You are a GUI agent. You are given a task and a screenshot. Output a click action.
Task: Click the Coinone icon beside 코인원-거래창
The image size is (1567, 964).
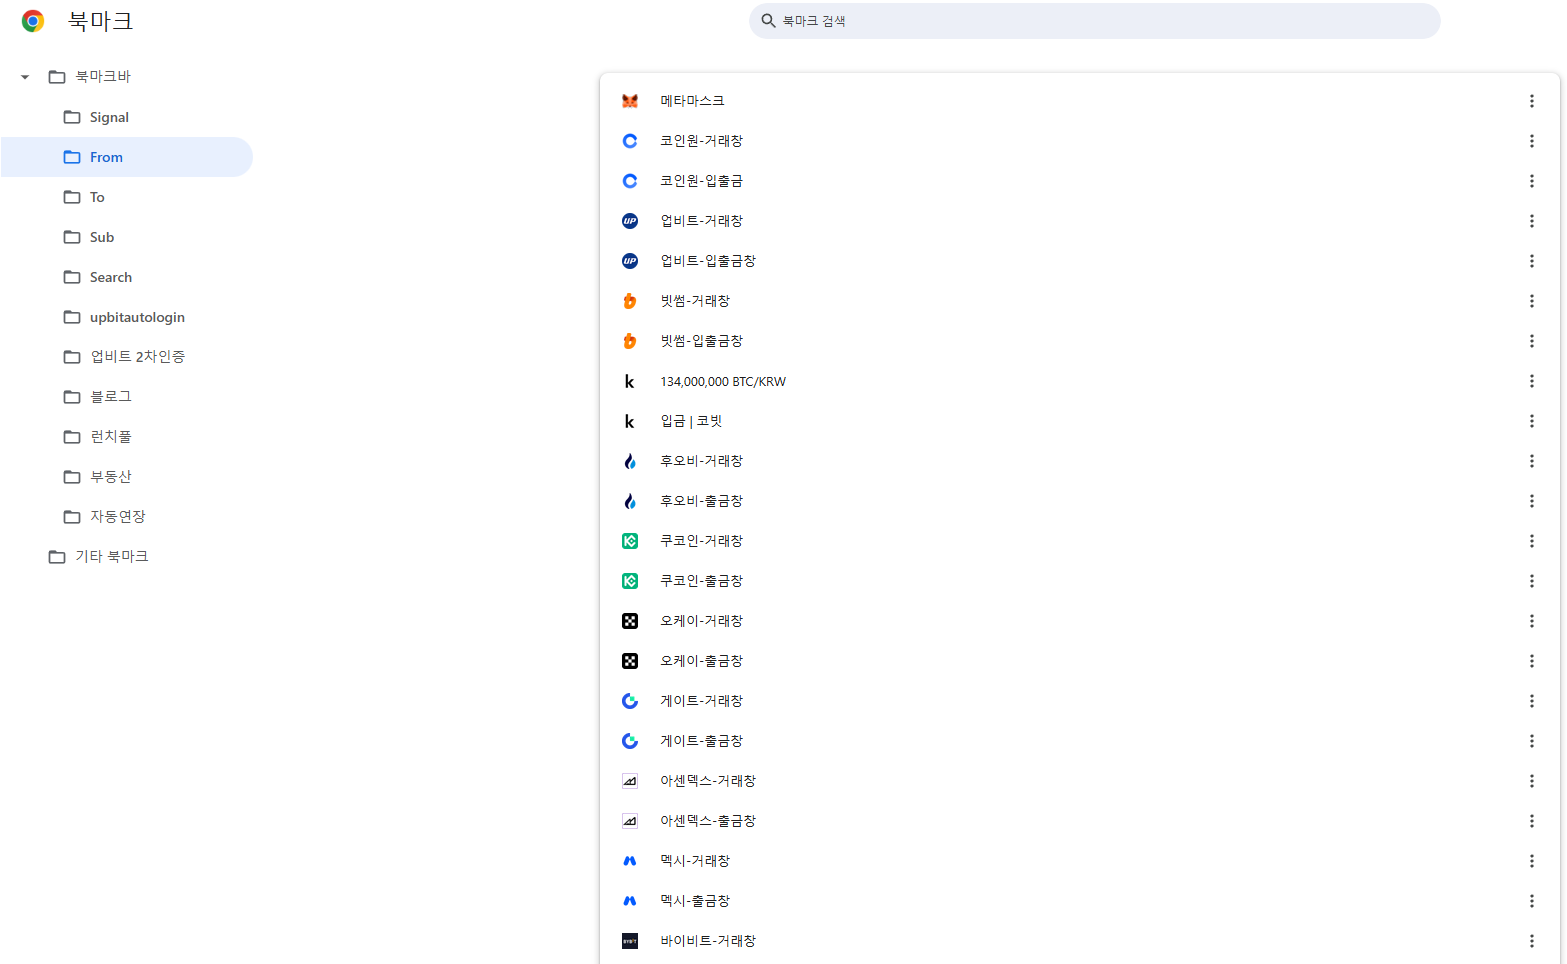(630, 141)
